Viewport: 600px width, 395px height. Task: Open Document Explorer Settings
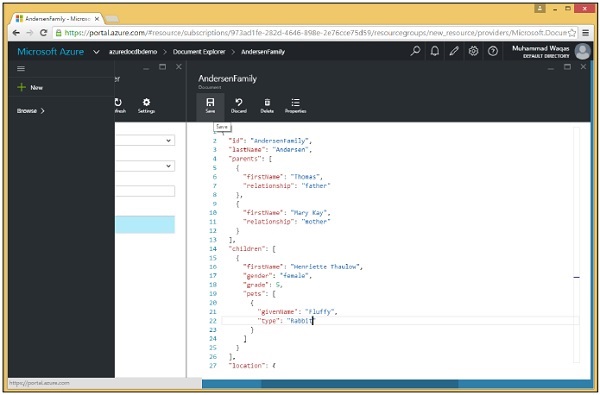(146, 106)
